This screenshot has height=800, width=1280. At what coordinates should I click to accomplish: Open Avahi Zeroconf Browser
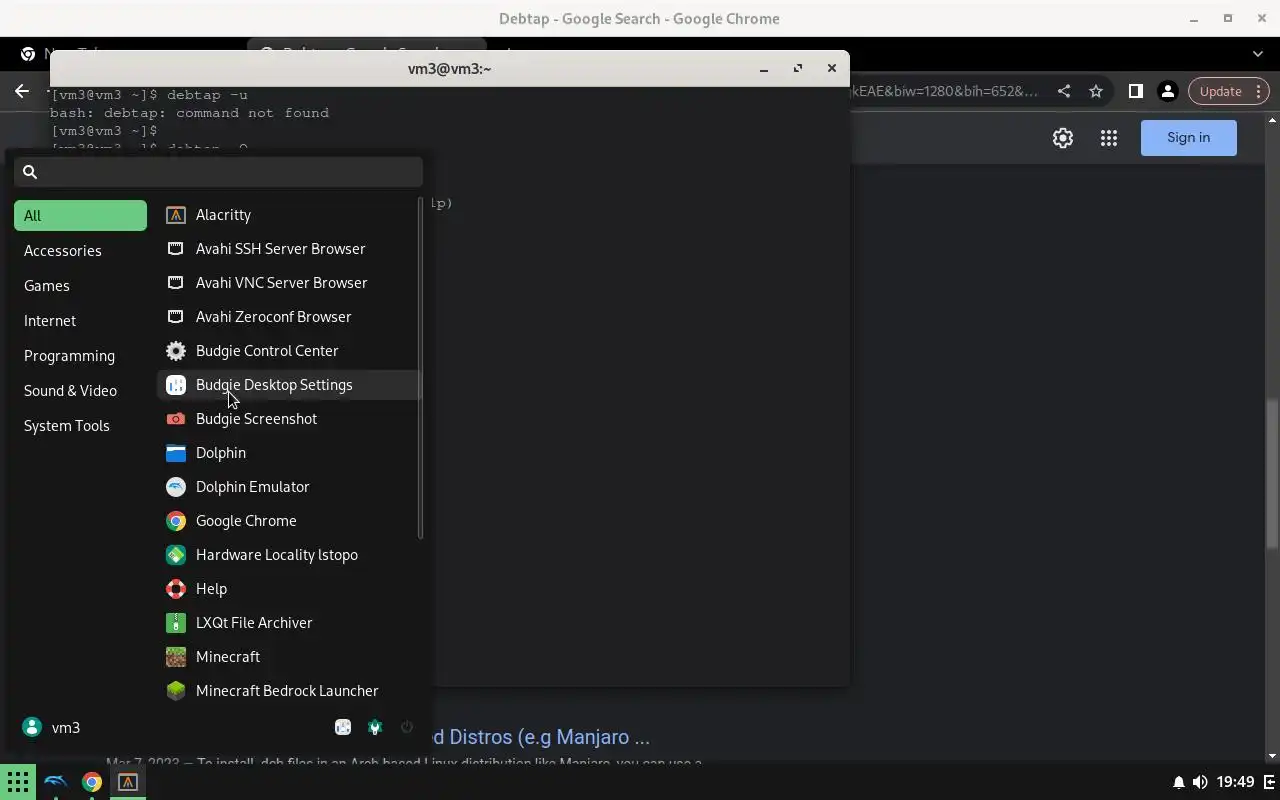click(289, 317)
